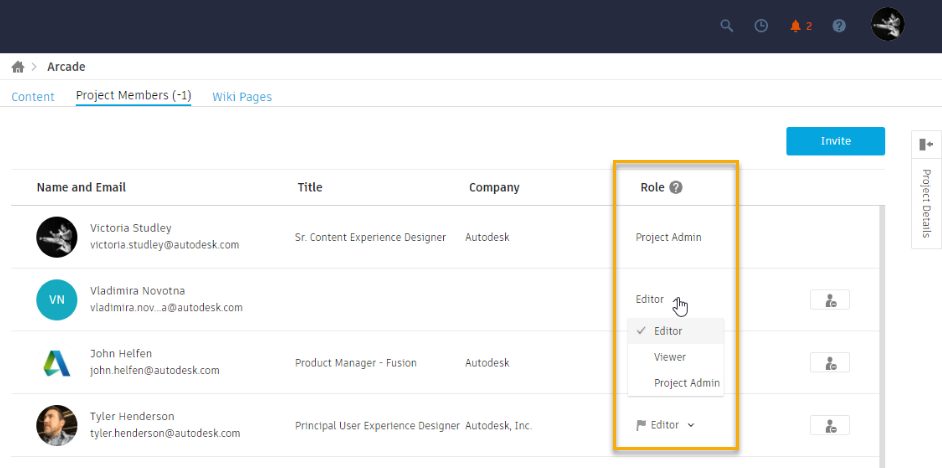The image size is (942, 468).
Task: Click the Invite button
Action: pyautogui.click(x=835, y=141)
